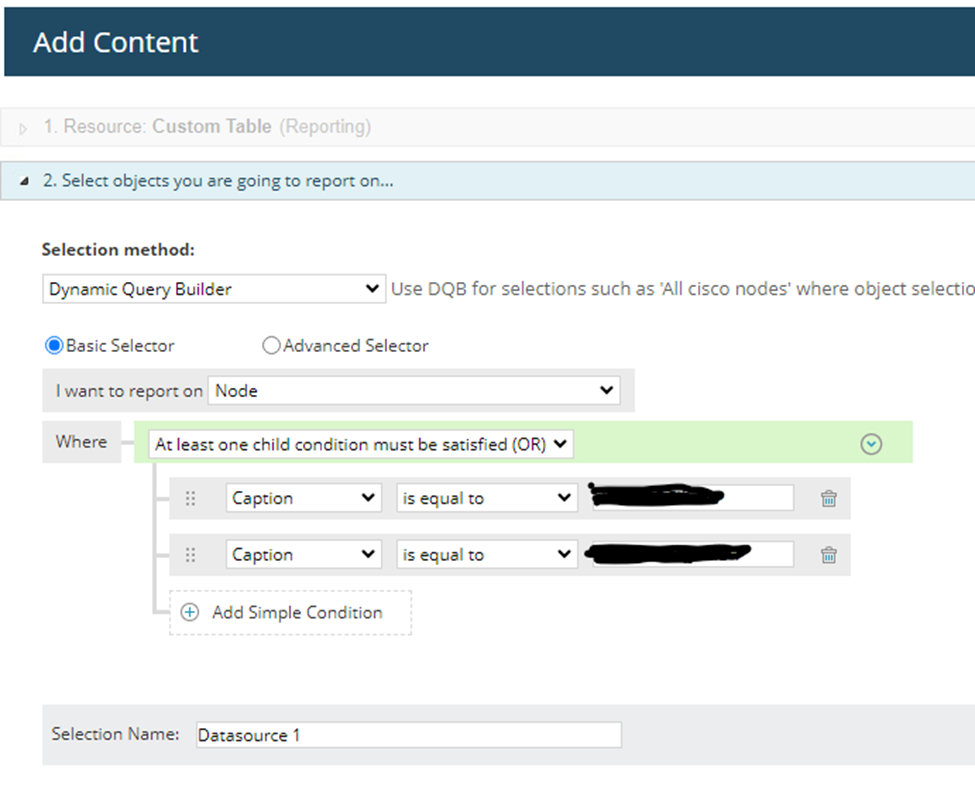The width and height of the screenshot is (975, 809).
Task: Open the 'I want to report on' Node dropdown
Action: [x=414, y=391]
